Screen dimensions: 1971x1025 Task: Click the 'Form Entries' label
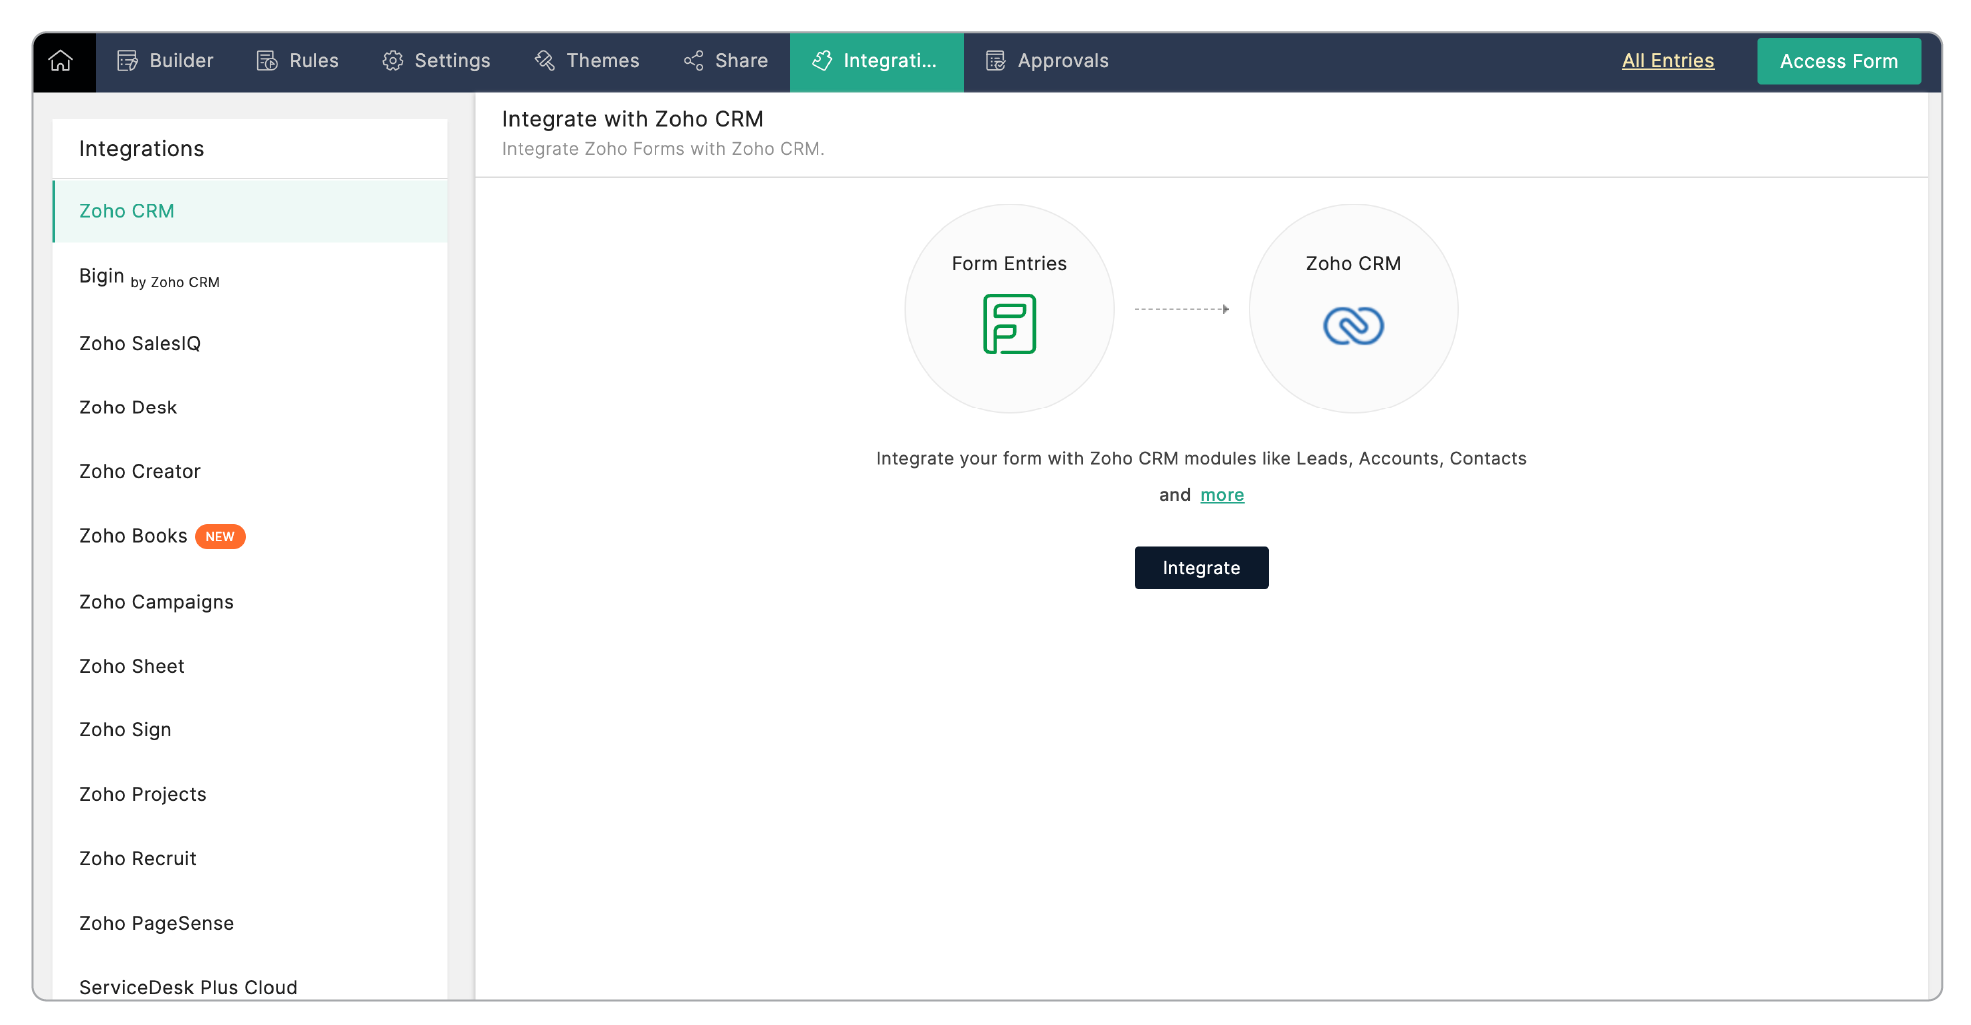[x=1009, y=263]
